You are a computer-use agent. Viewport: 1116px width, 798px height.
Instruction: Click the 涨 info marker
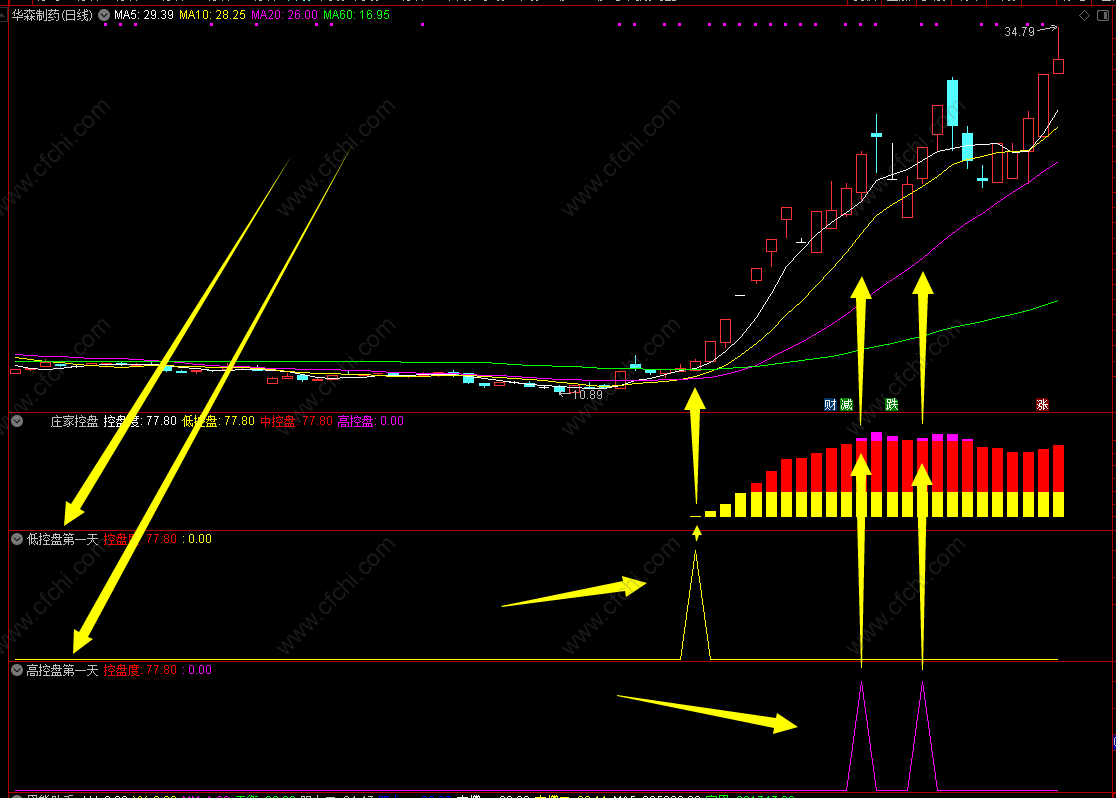(x=1042, y=404)
